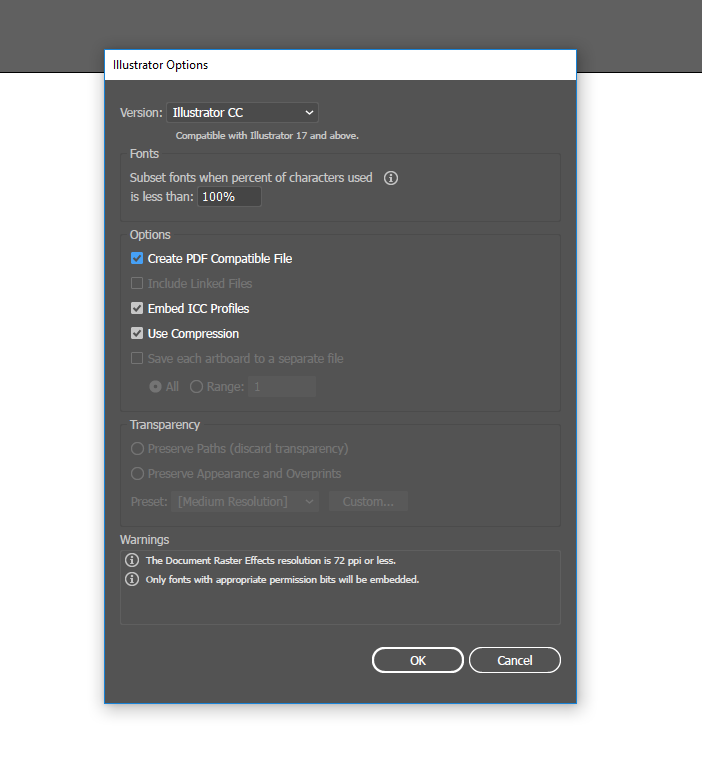Click the Custom... transparency button
The height and width of the screenshot is (758, 702).
coord(368,502)
